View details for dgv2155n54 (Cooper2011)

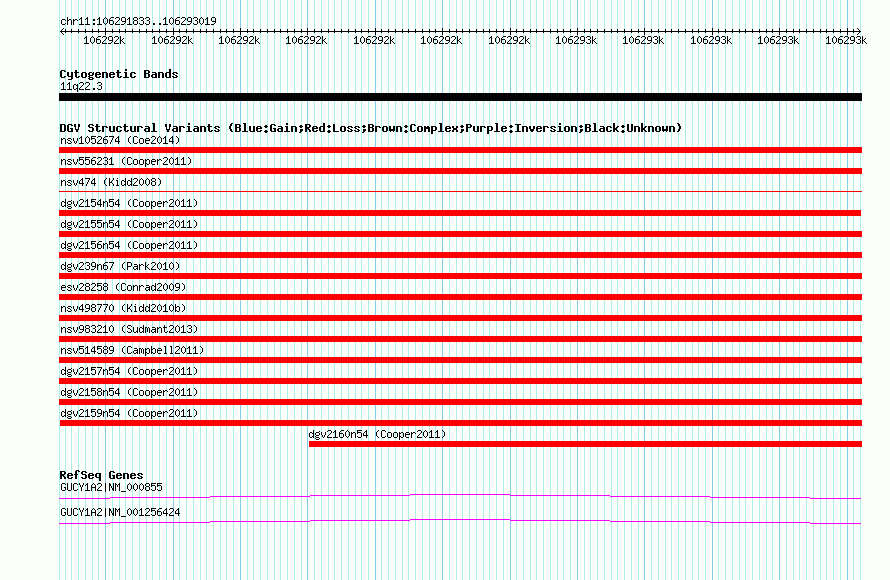(x=460, y=234)
